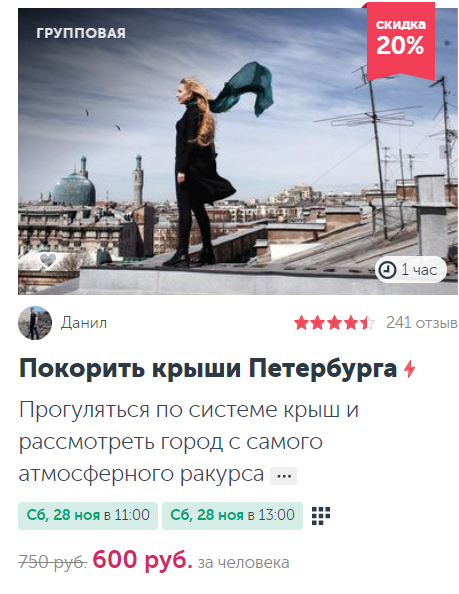Click the 1 час duration badge

click(x=411, y=270)
